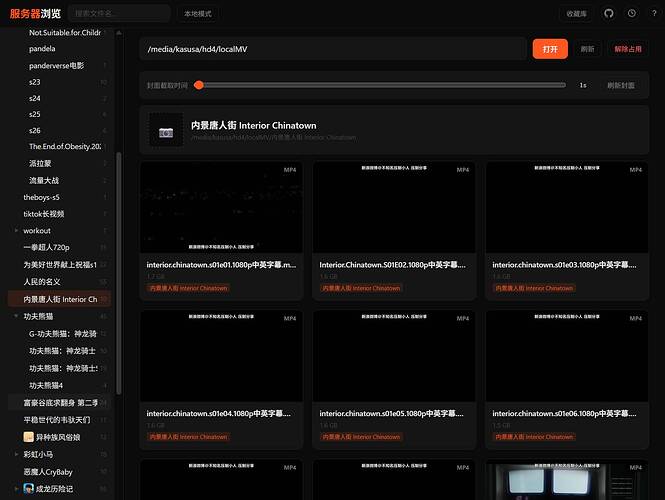Open the GitHub repository icon
Viewport: 665px width, 500px height.
tap(609, 14)
